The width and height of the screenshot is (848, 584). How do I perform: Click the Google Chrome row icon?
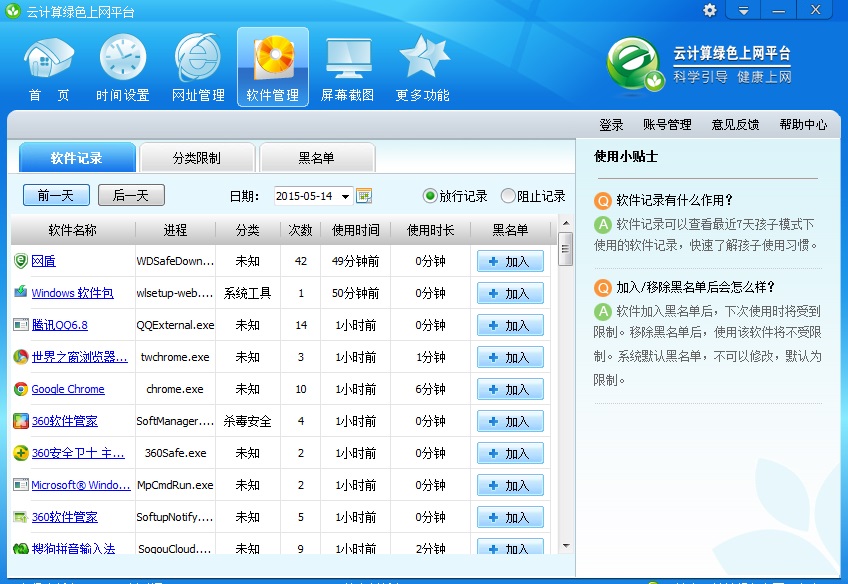(x=21, y=389)
